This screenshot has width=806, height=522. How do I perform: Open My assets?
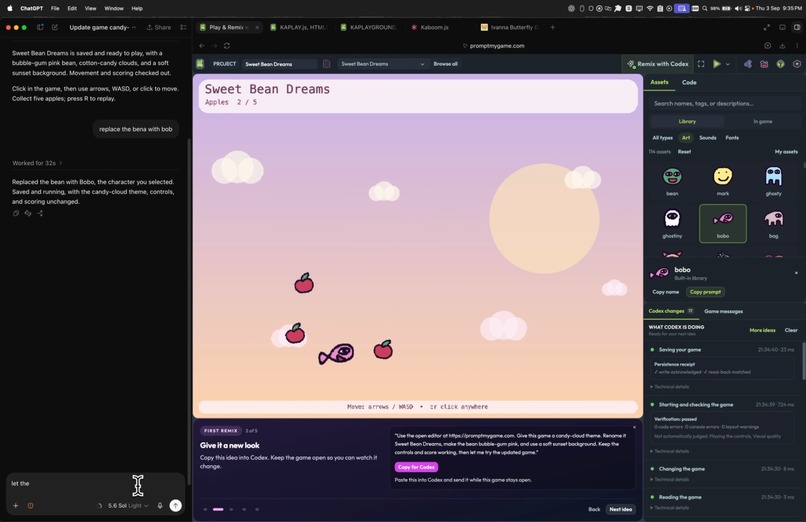point(786,152)
